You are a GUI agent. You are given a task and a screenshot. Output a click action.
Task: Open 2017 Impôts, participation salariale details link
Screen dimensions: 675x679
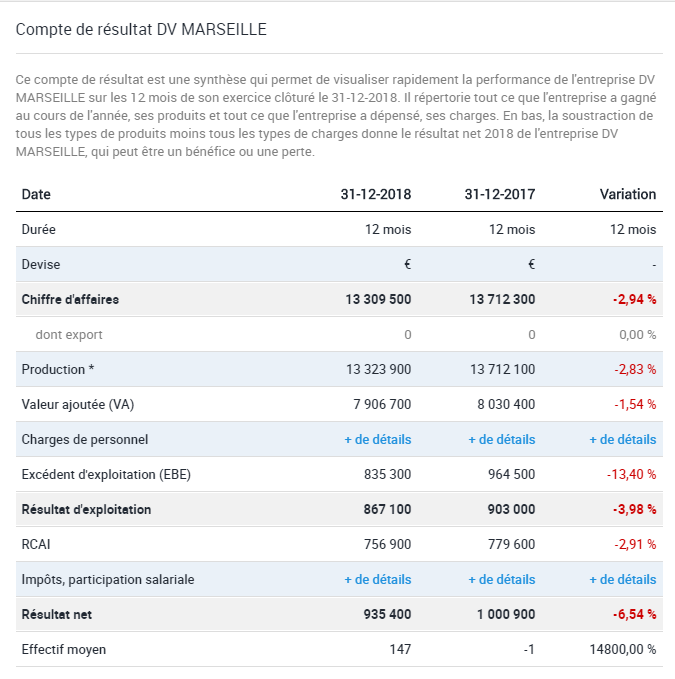pos(502,579)
